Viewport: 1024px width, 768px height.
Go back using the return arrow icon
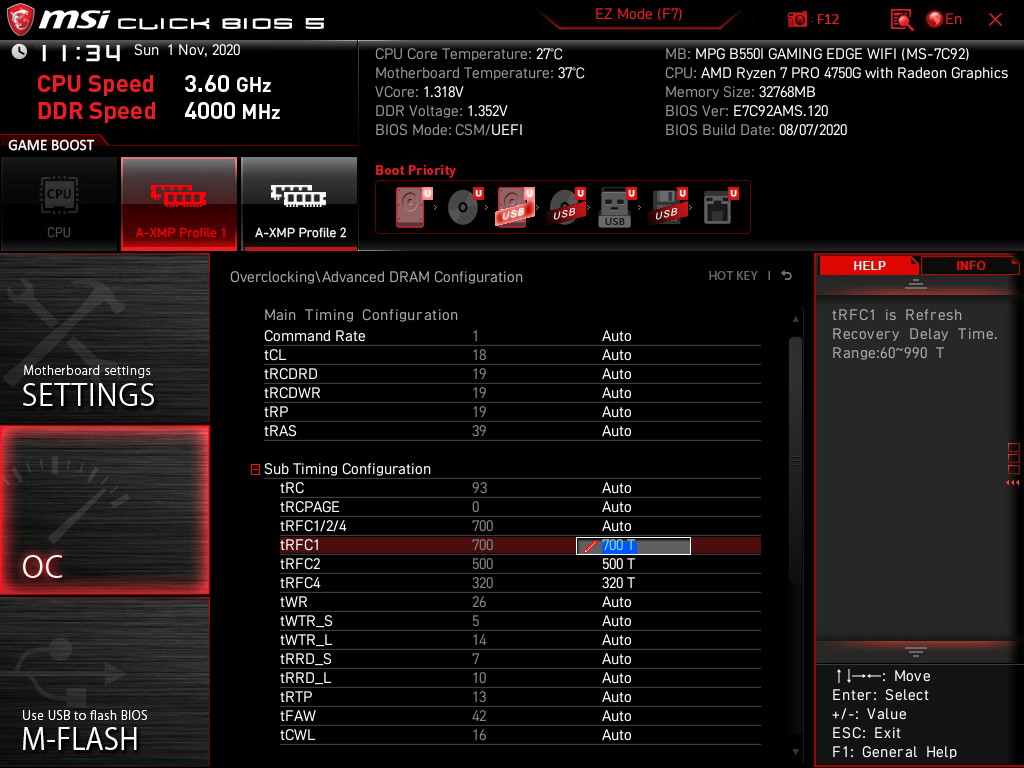(x=787, y=276)
